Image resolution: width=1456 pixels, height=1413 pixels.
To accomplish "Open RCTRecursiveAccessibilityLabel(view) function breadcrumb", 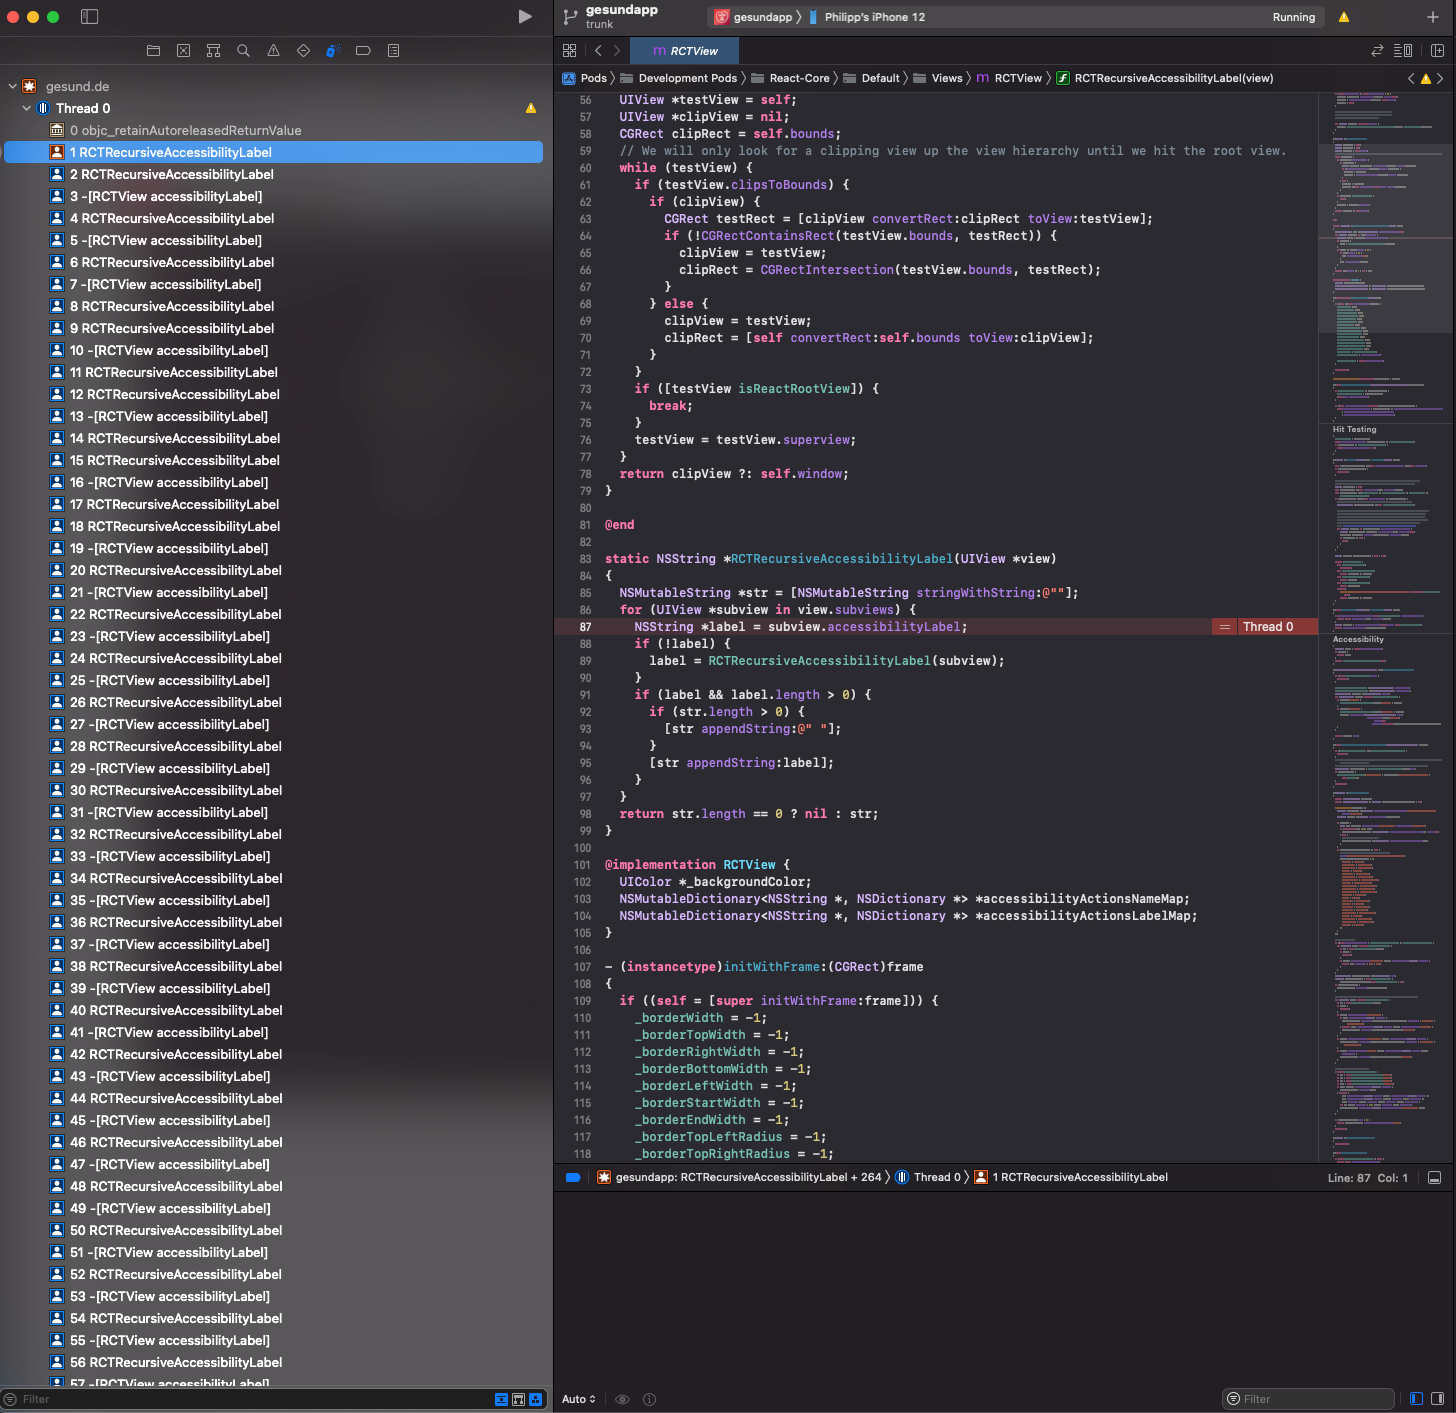I will pos(1165,78).
